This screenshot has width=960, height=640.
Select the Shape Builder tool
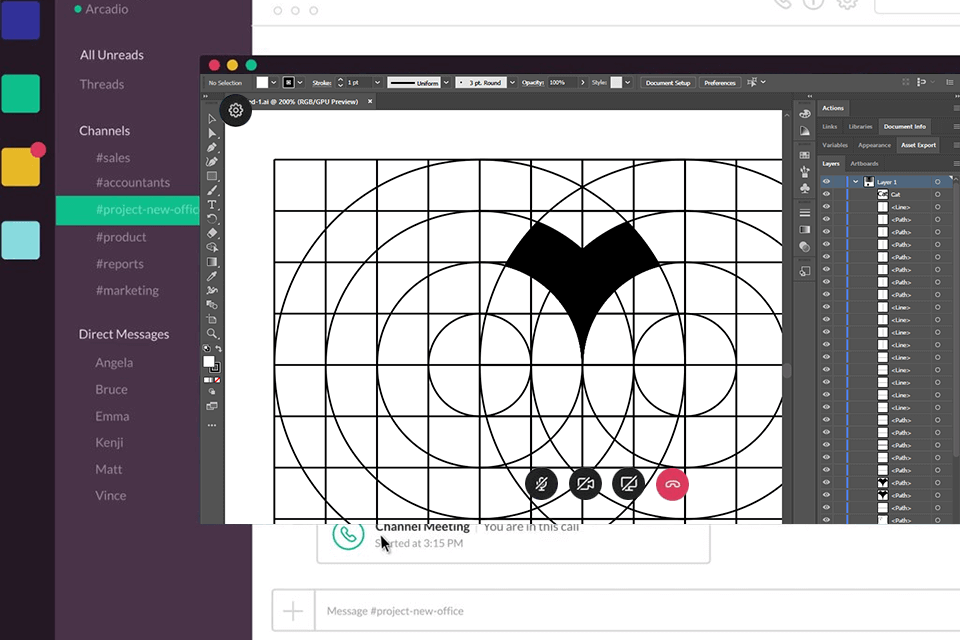click(x=212, y=247)
